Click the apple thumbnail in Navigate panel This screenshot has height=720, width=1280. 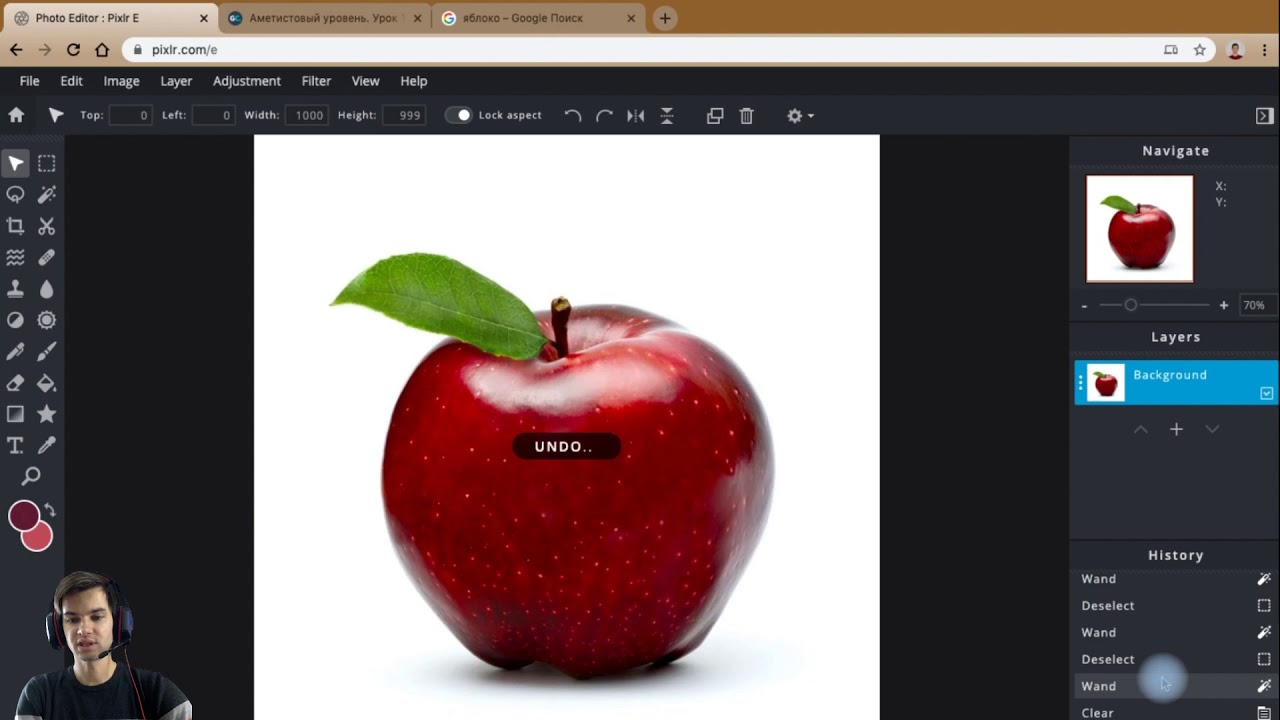[1140, 229]
